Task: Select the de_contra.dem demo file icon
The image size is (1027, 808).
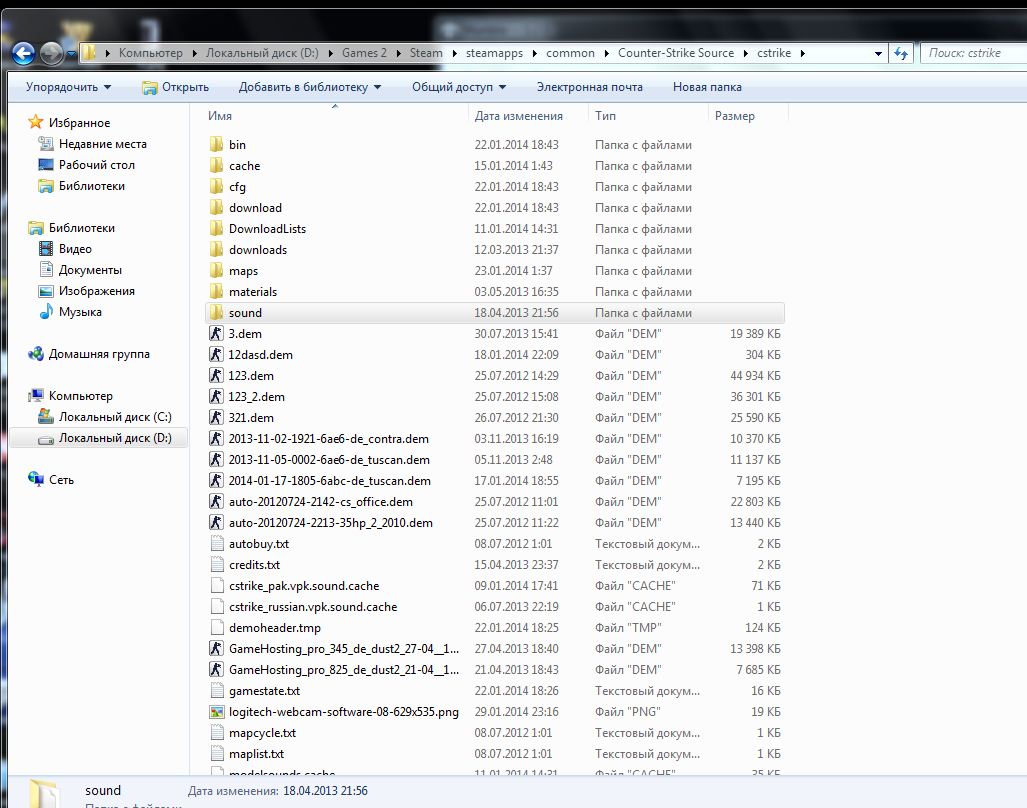Action: point(216,438)
